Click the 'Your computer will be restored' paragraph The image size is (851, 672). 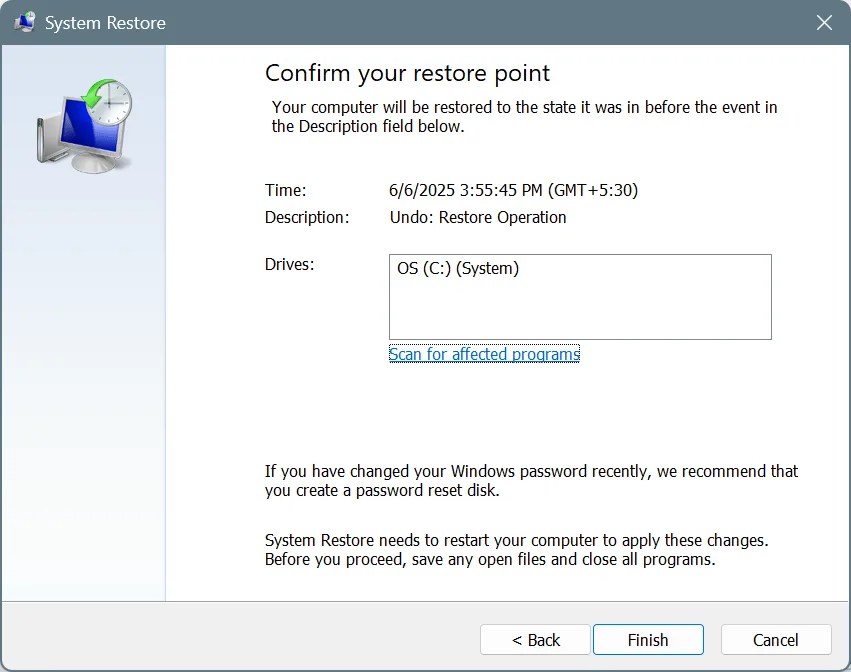pyautogui.click(x=524, y=117)
